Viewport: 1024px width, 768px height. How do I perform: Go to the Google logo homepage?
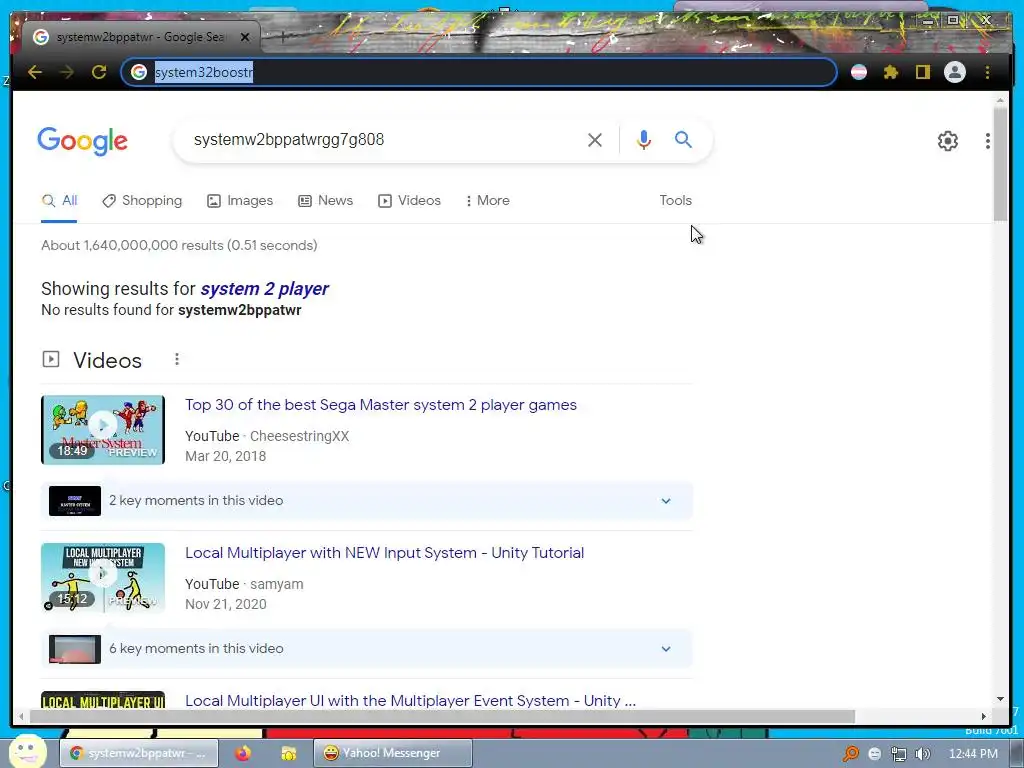click(x=82, y=141)
